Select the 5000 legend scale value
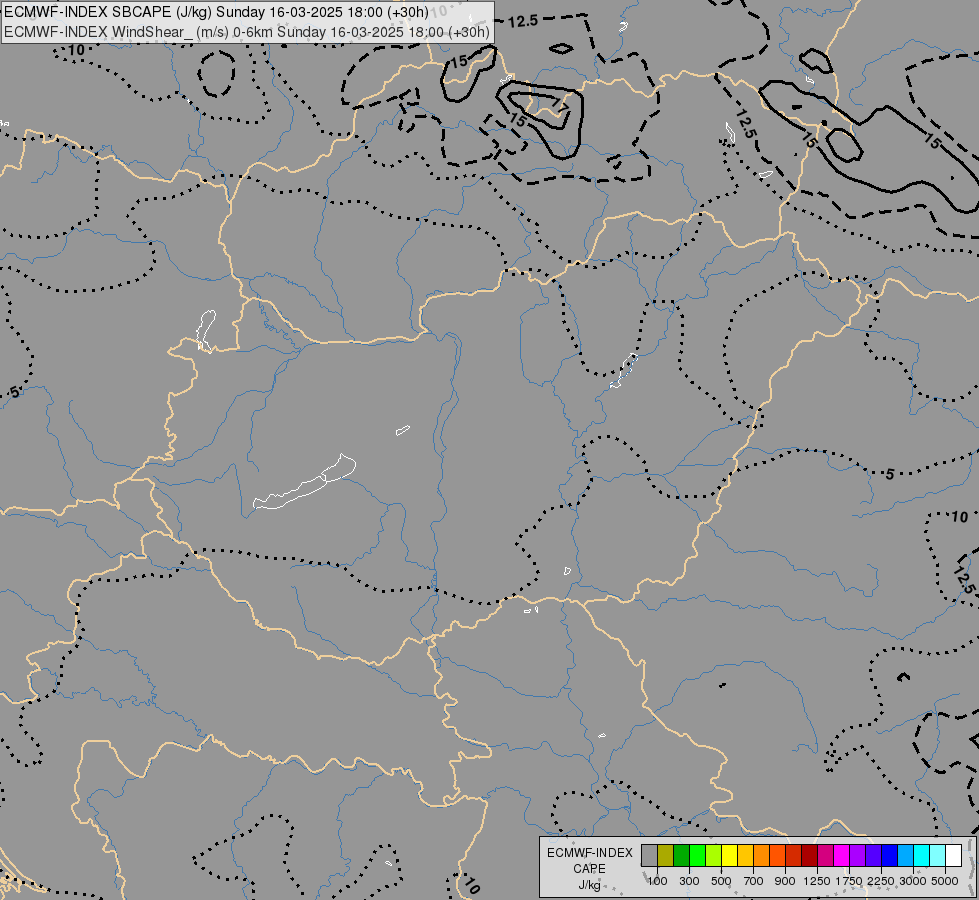This screenshot has height=900, width=979. (945, 881)
